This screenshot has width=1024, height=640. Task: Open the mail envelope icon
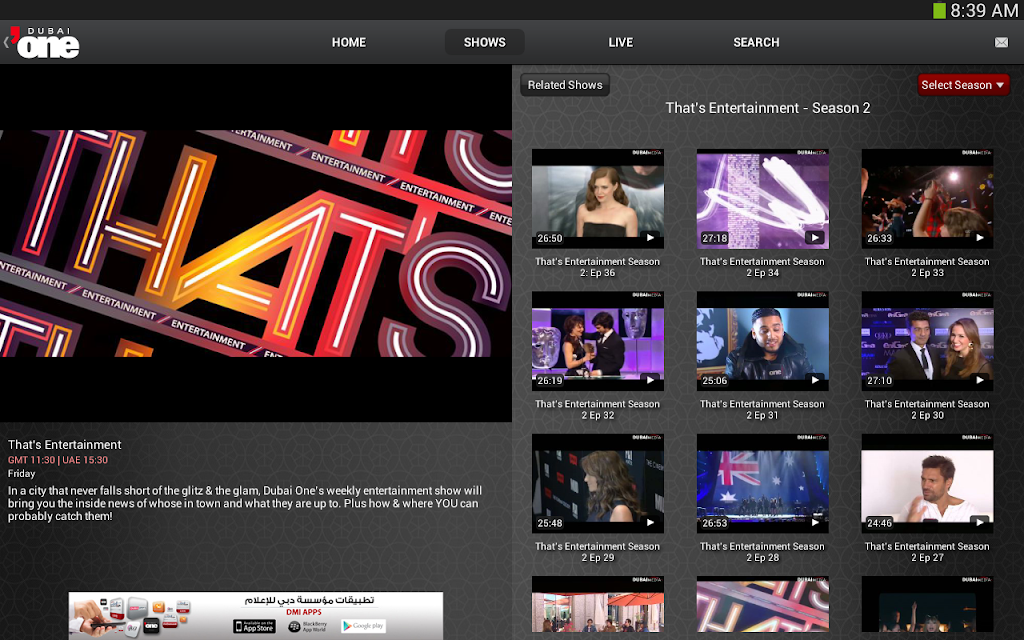pos(1000,42)
